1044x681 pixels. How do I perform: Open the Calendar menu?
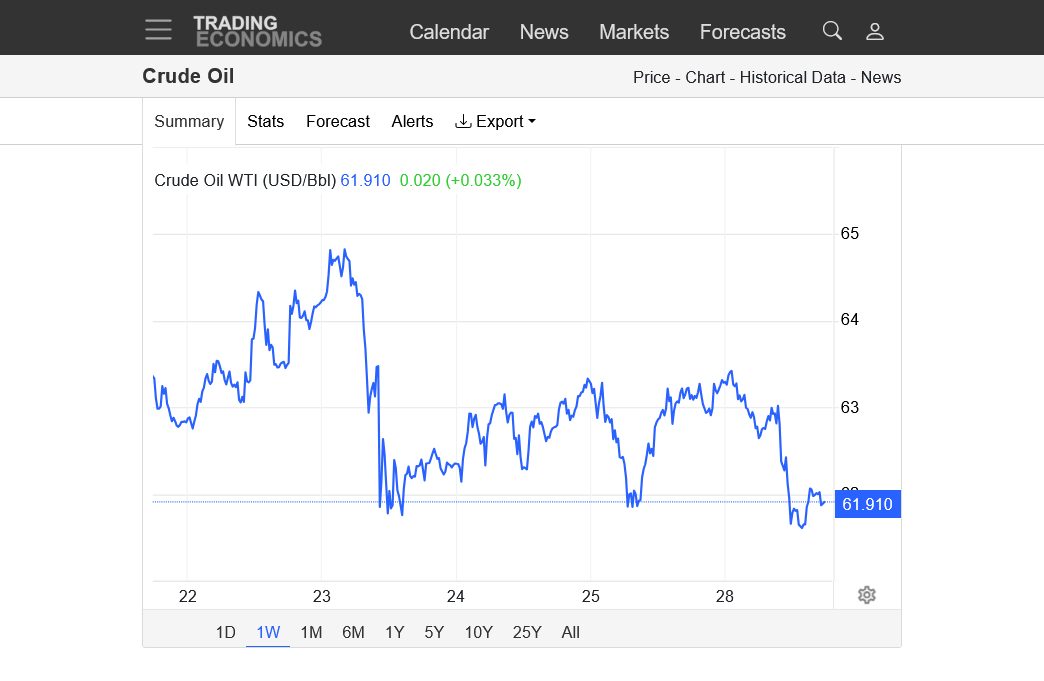[x=449, y=32]
